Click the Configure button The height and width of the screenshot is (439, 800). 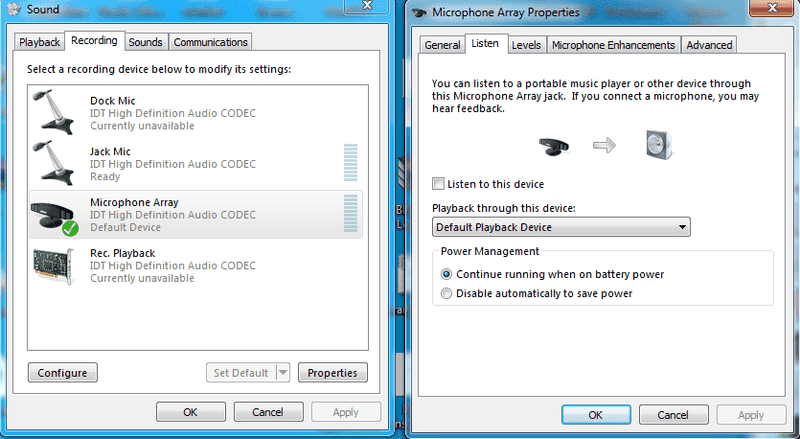coord(63,373)
